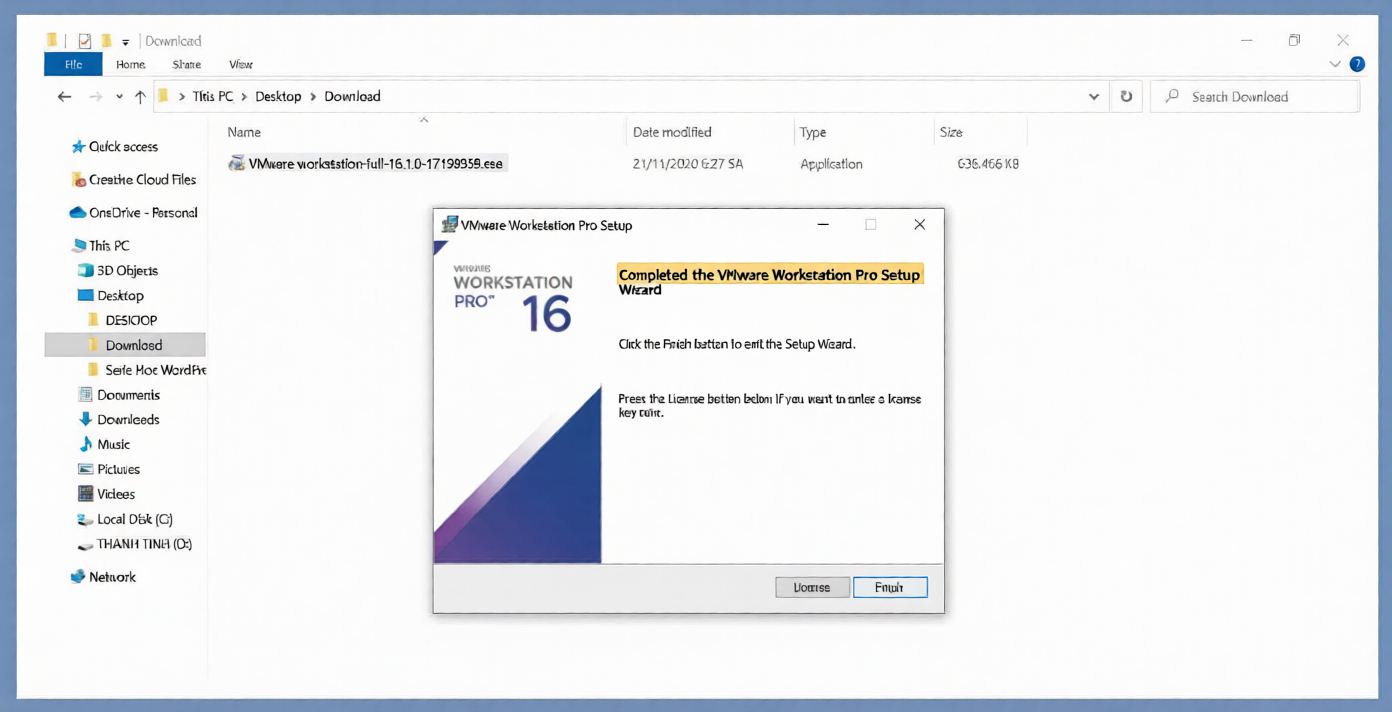
Task: Click the License button in setup wizard
Action: click(812, 588)
